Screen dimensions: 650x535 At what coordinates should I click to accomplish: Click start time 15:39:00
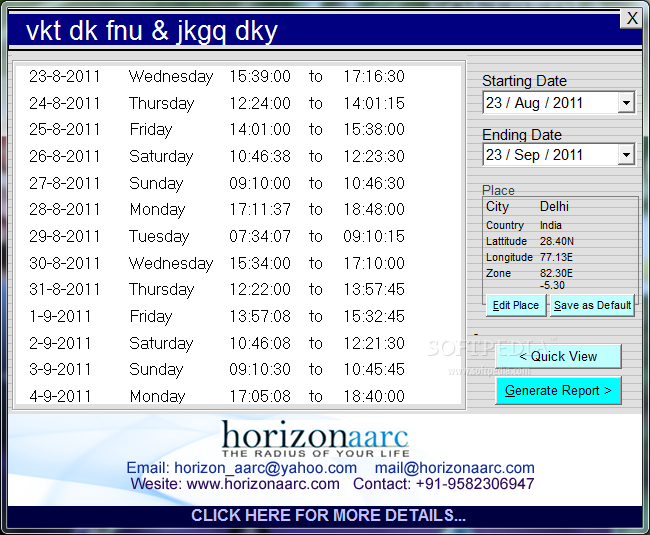(x=260, y=76)
